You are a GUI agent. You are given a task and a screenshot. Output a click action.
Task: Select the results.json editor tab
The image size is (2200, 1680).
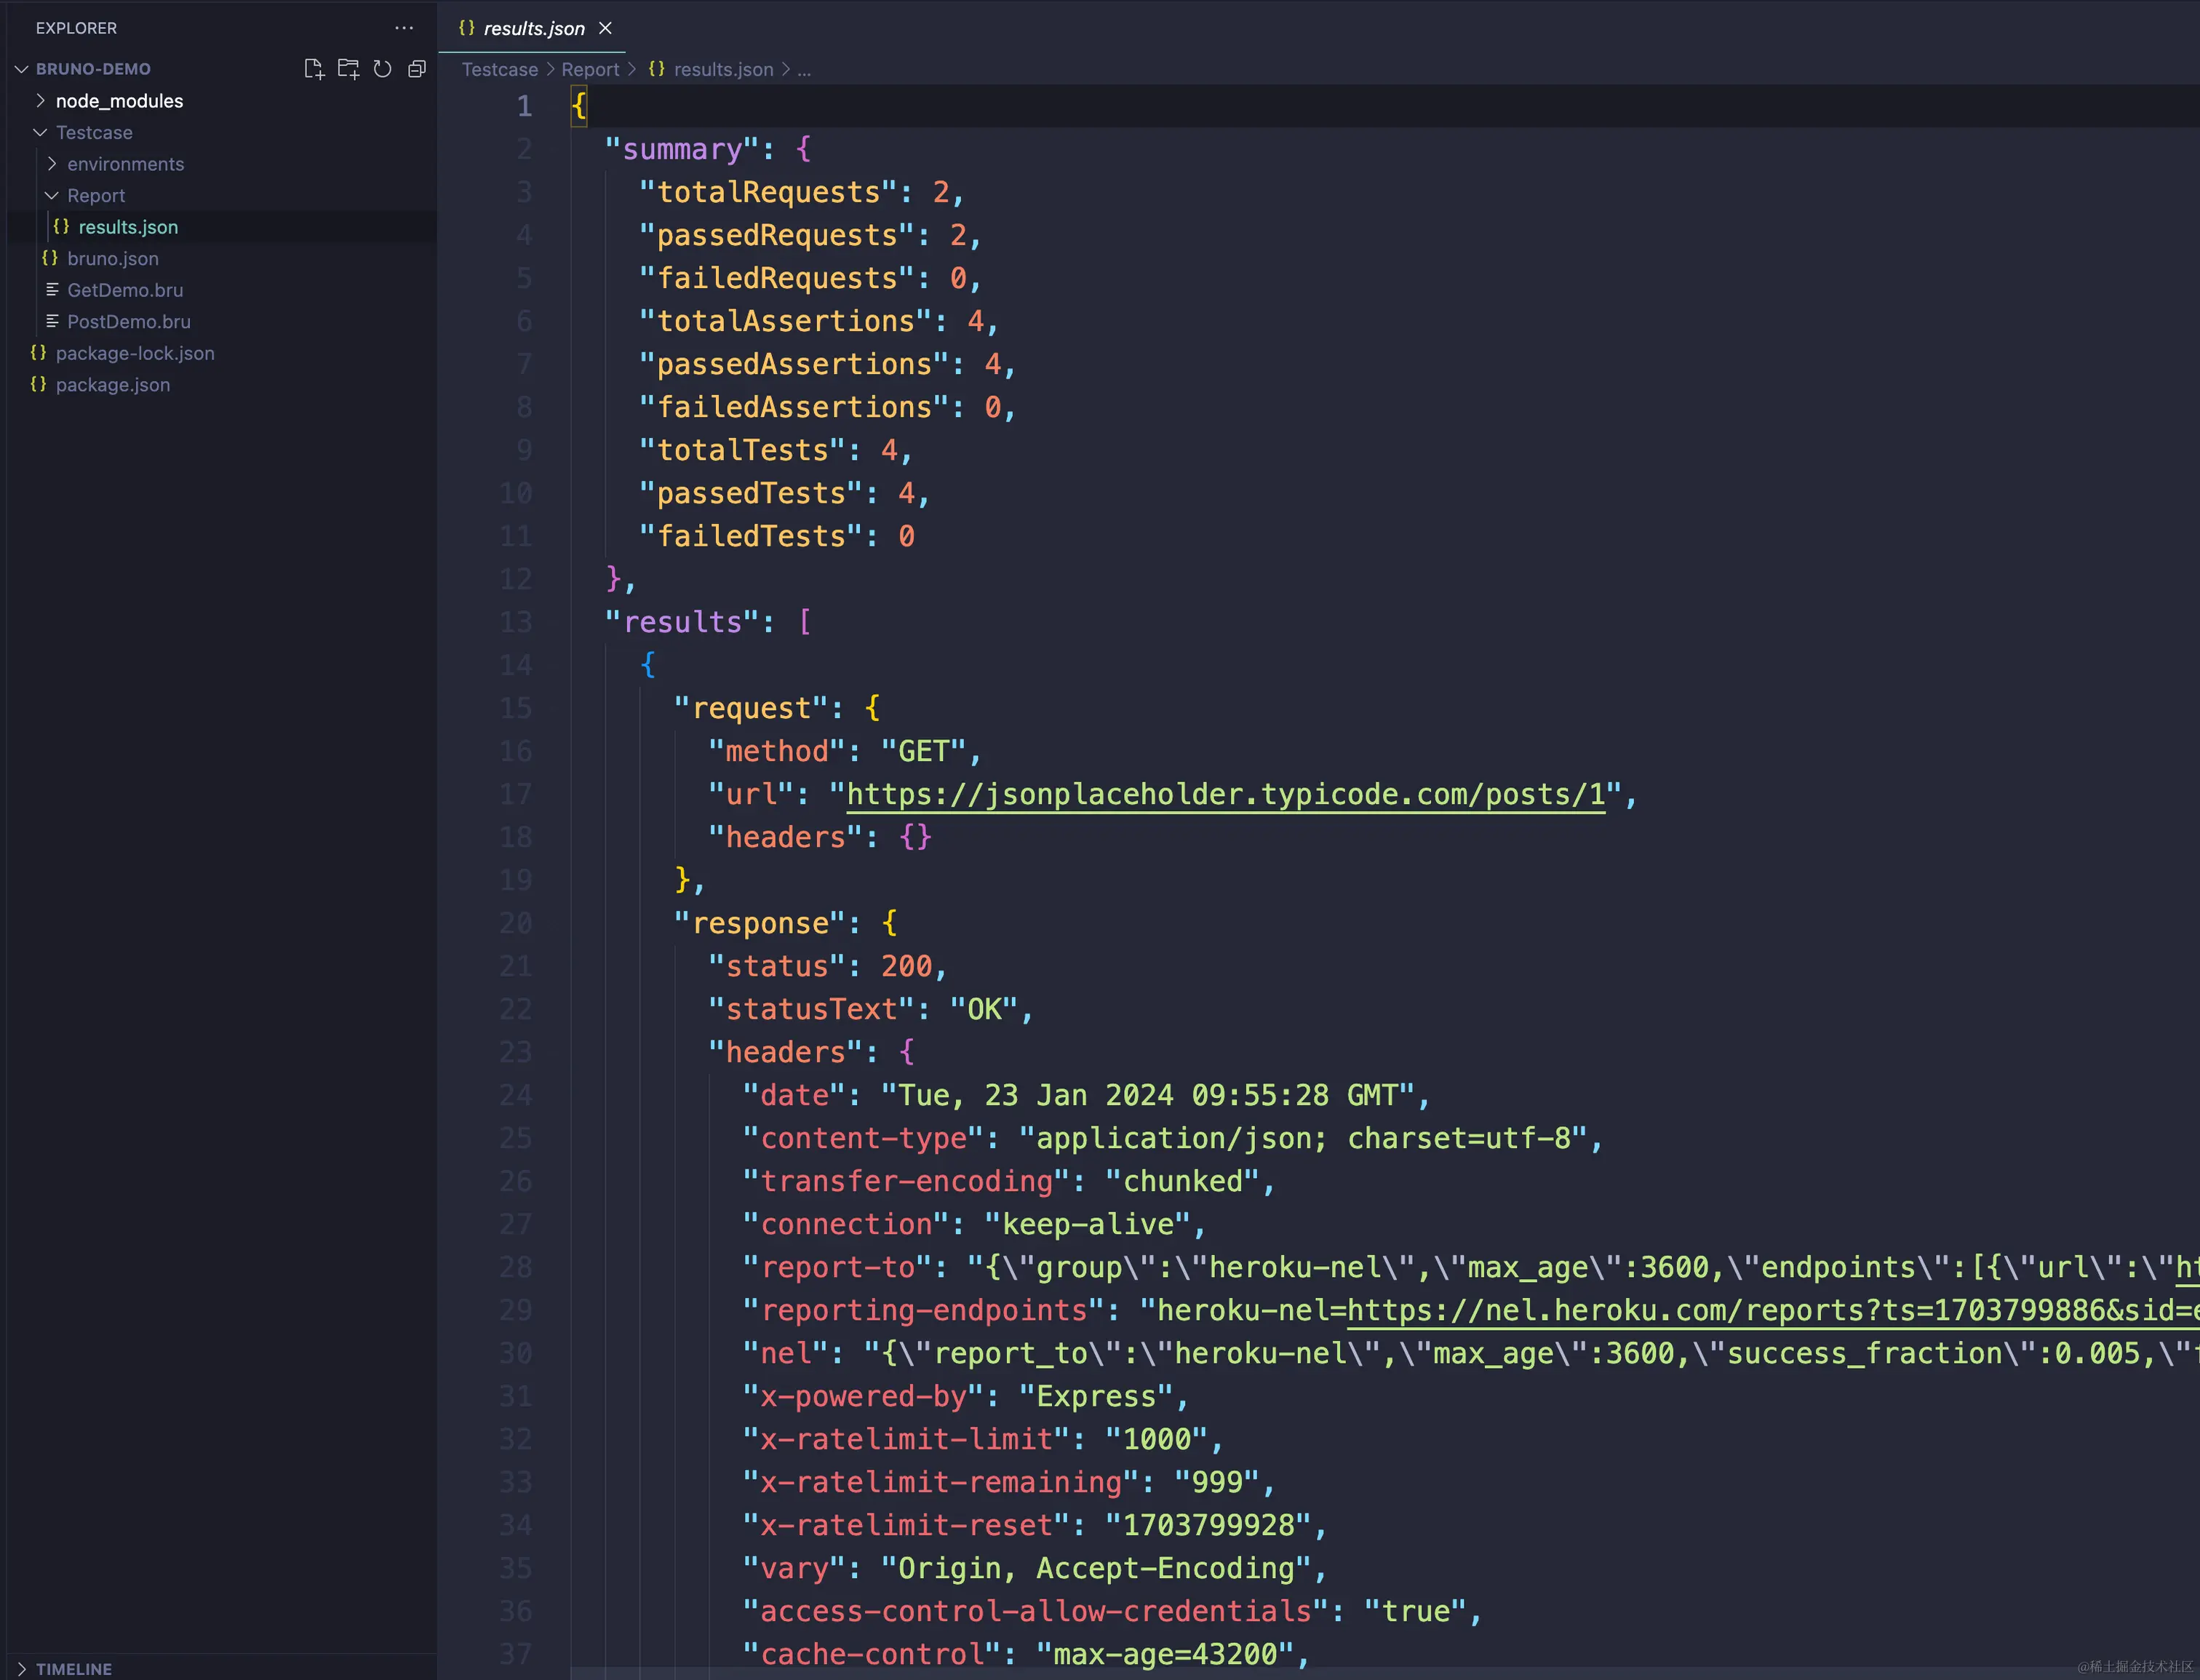pyautogui.click(x=533, y=28)
